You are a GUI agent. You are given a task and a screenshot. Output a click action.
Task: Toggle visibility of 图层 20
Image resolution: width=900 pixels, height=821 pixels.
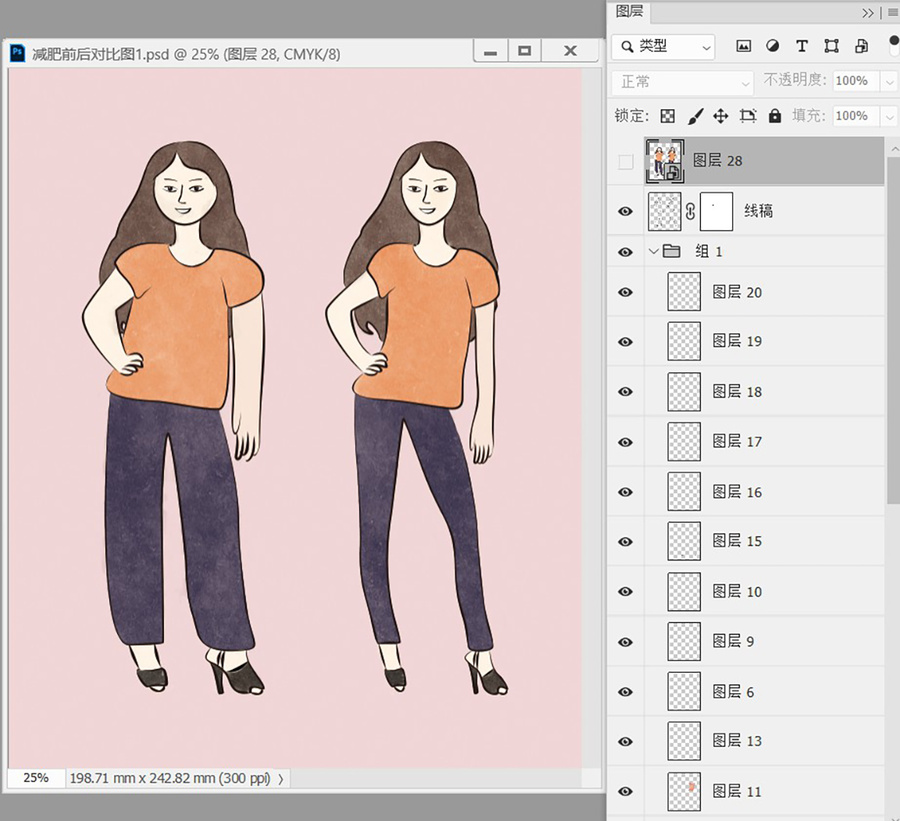pyautogui.click(x=626, y=292)
